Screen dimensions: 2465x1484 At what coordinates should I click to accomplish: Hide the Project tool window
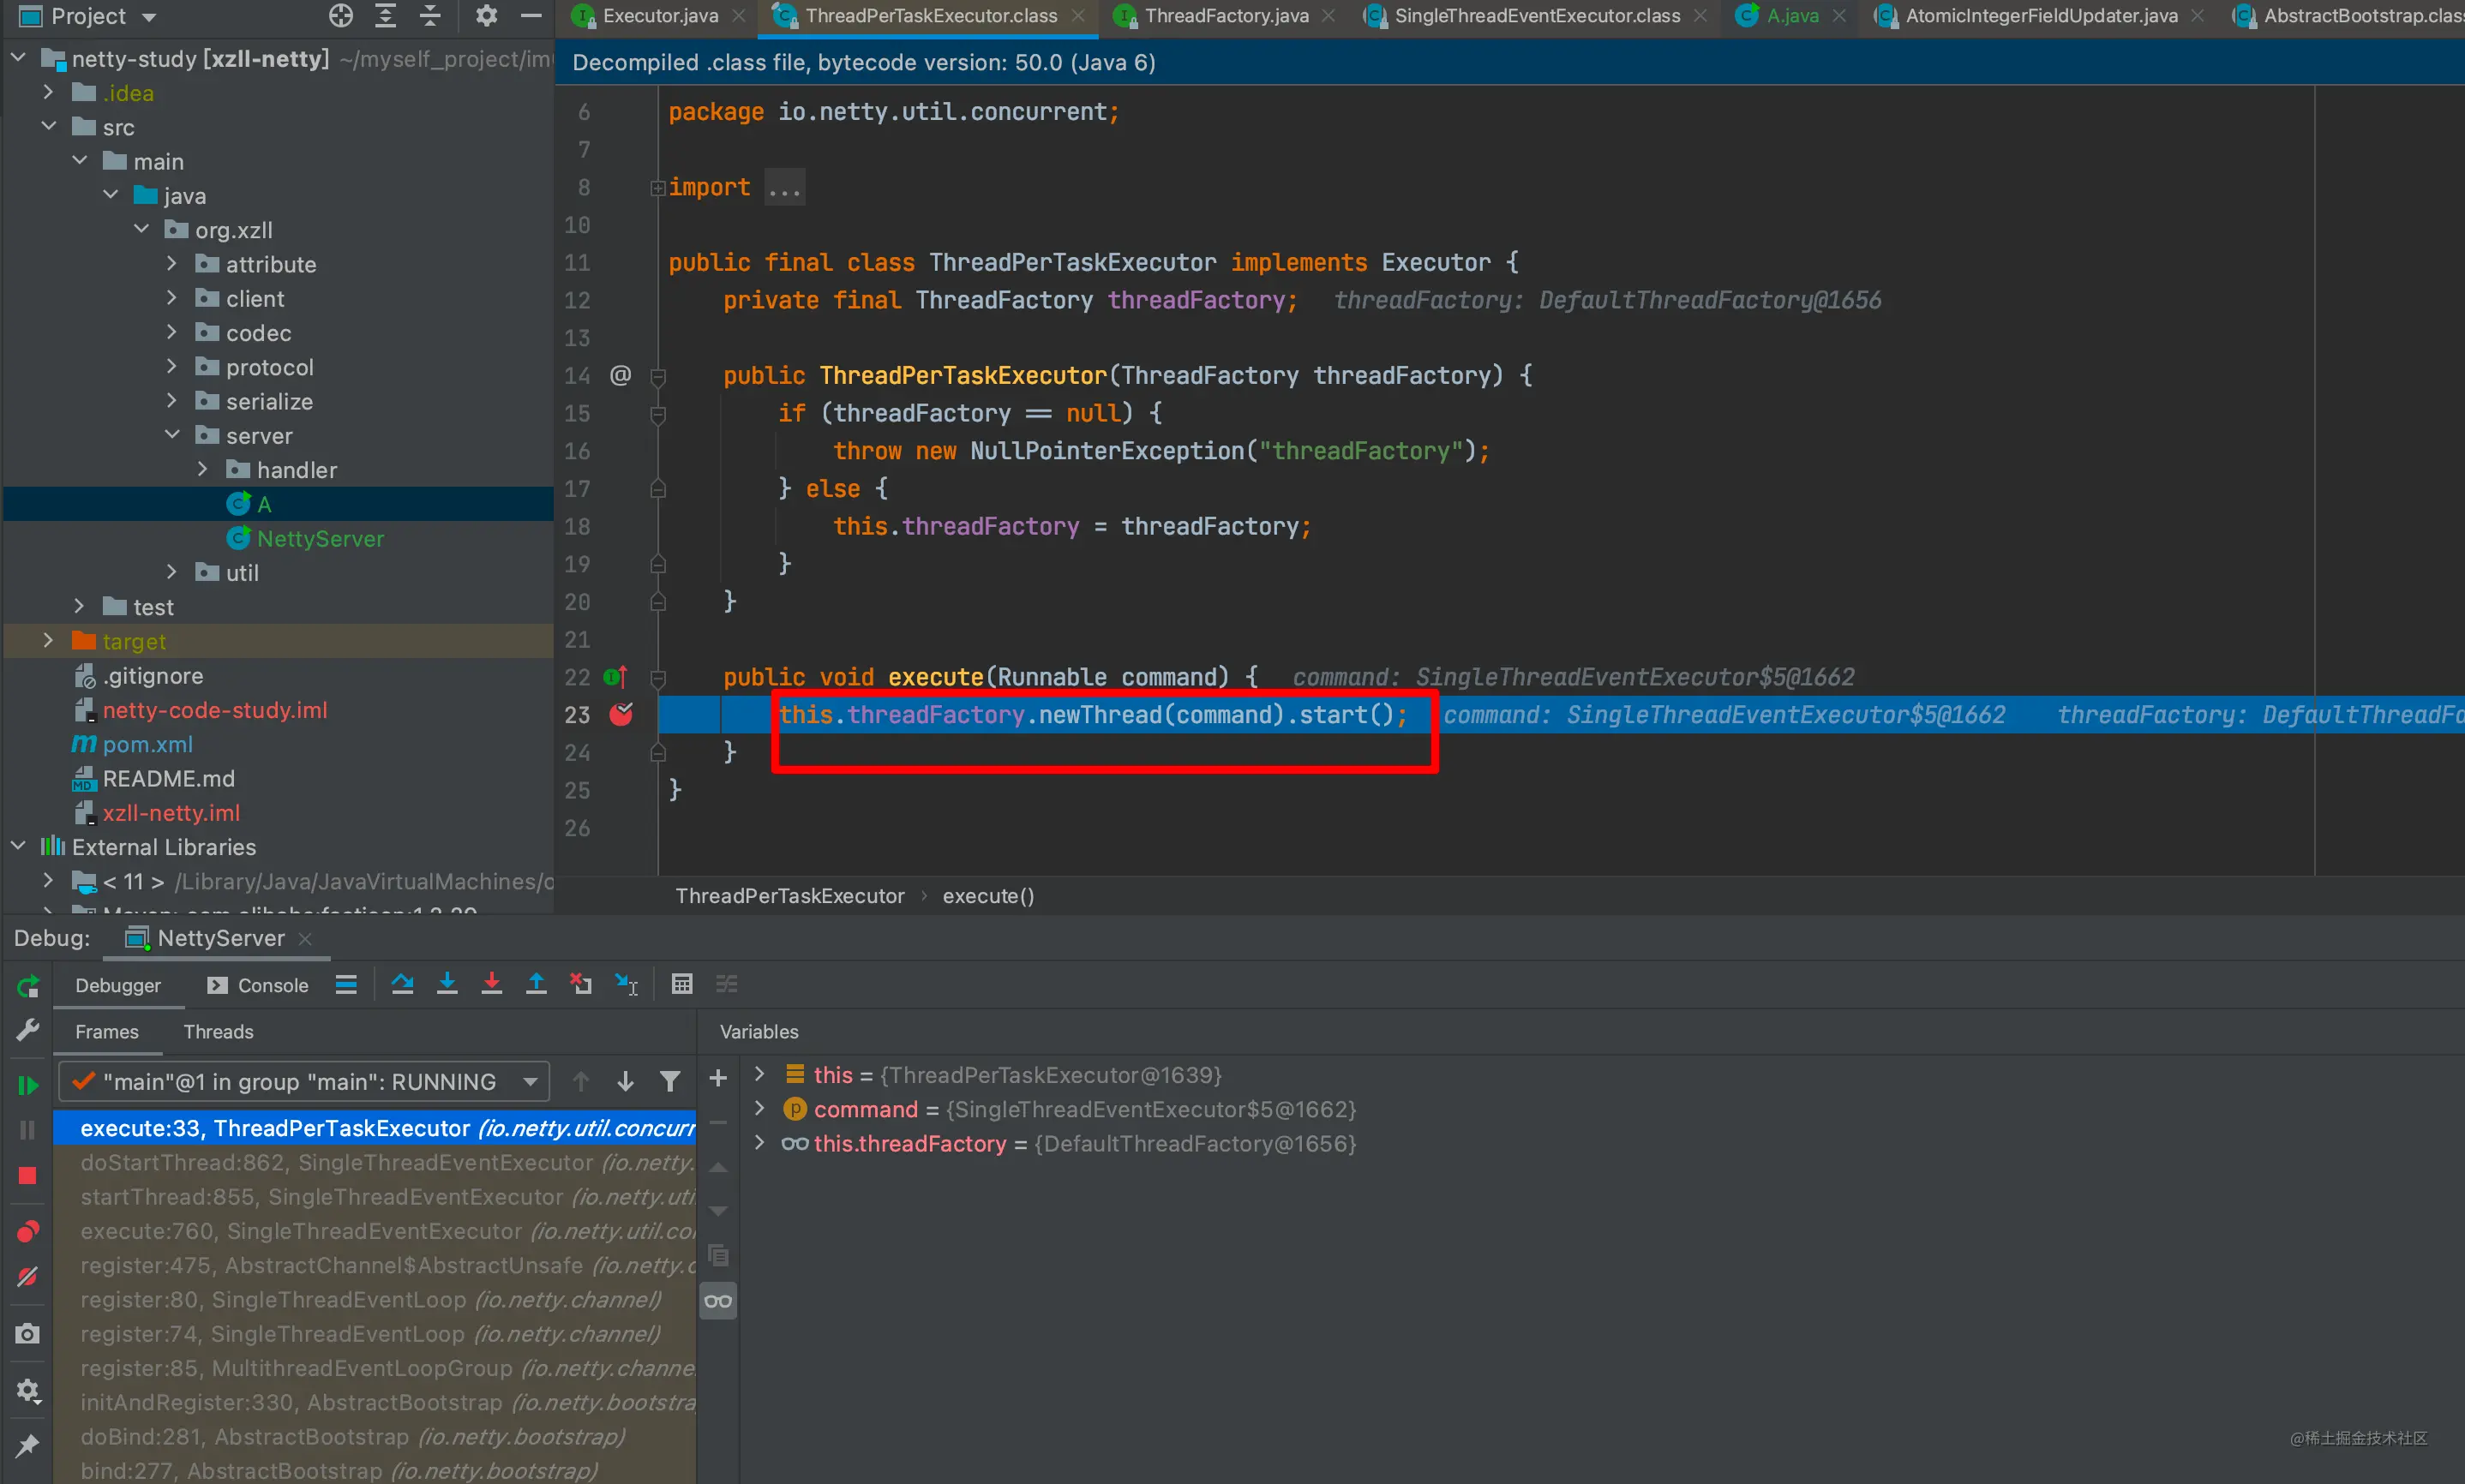click(x=531, y=15)
